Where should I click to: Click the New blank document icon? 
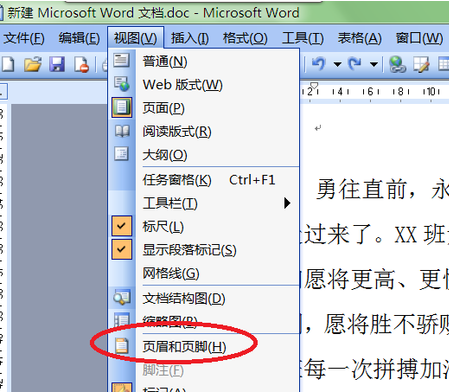tap(8, 64)
